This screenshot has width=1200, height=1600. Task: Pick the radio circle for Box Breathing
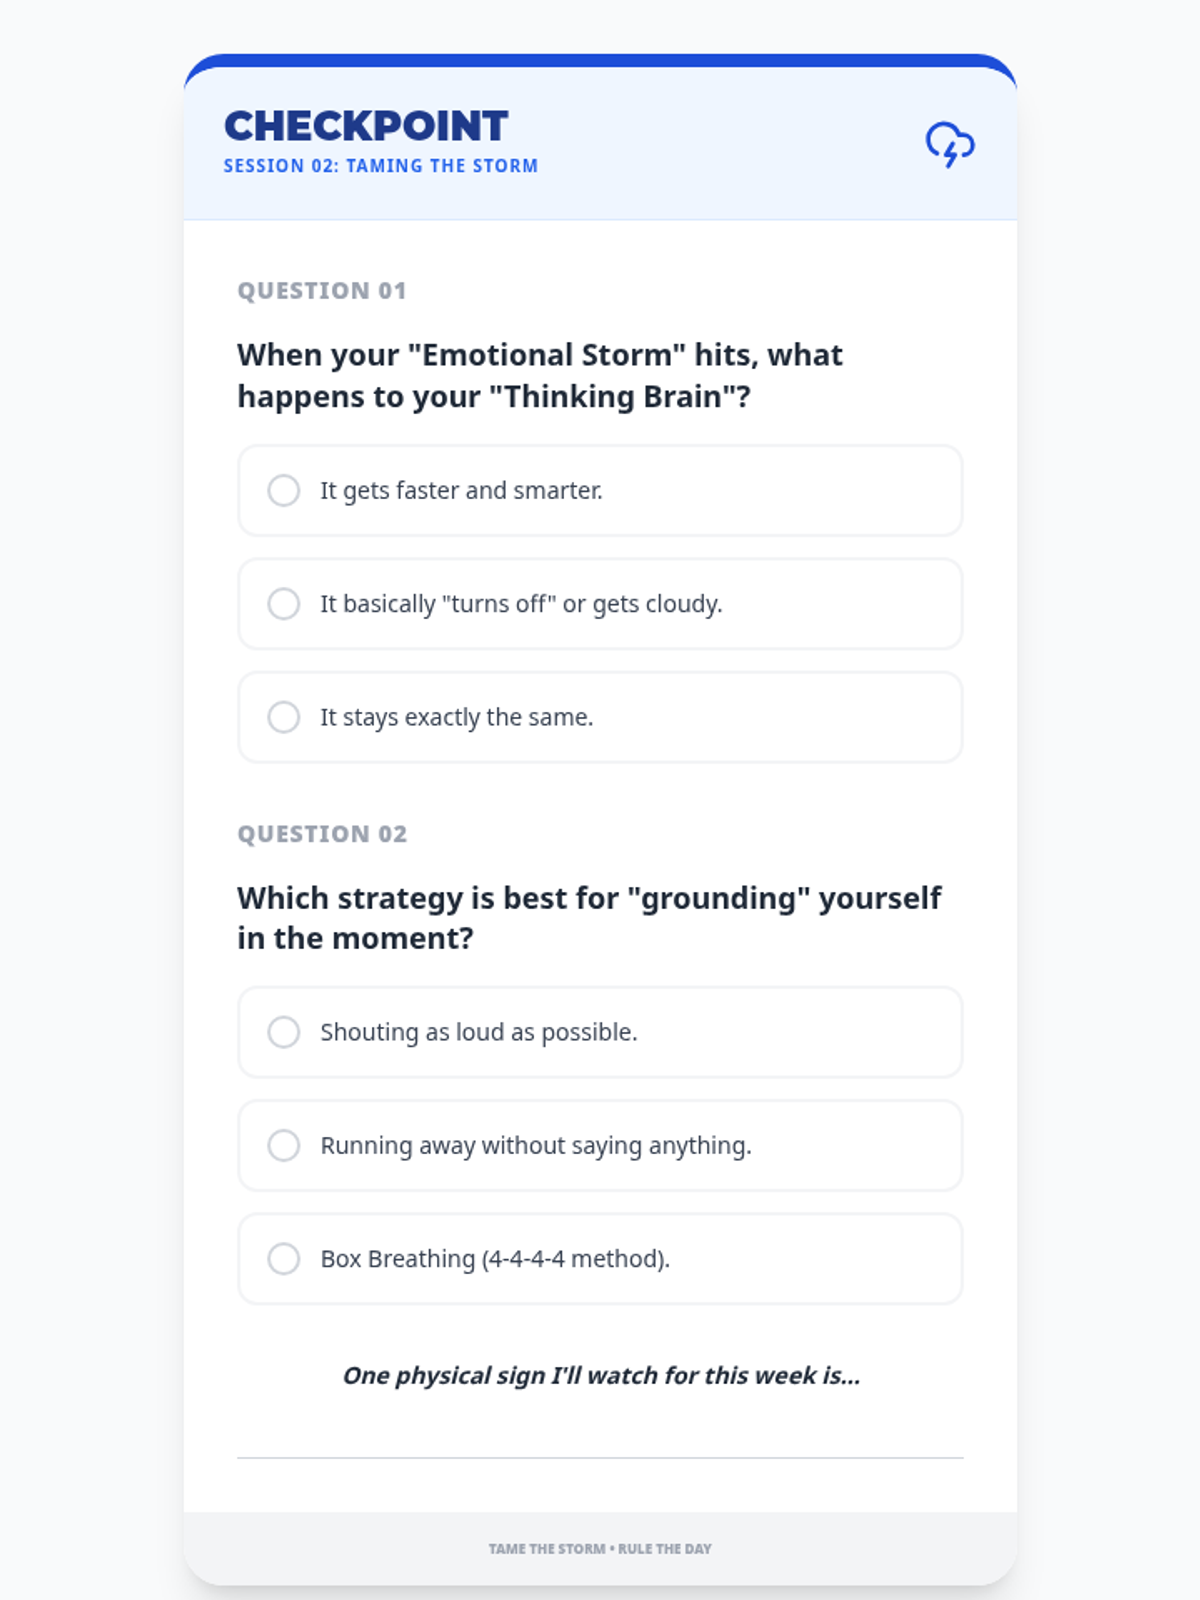click(x=284, y=1258)
